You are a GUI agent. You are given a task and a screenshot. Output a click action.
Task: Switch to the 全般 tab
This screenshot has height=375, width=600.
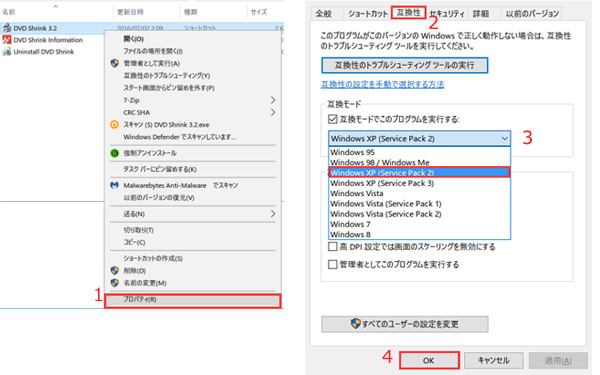324,14
